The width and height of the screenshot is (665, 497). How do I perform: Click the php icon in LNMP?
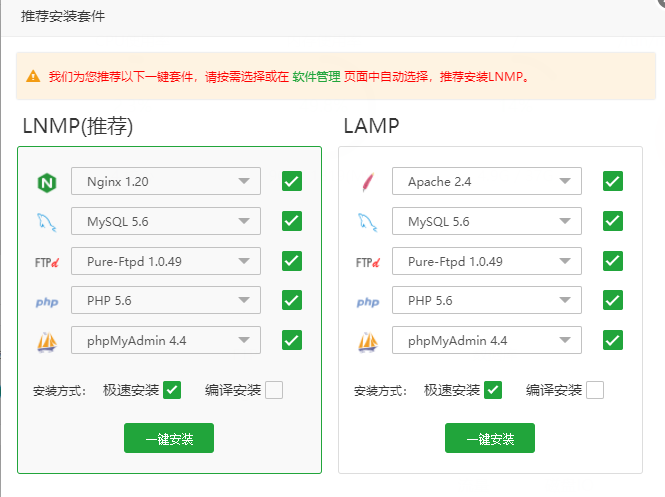click(x=47, y=302)
